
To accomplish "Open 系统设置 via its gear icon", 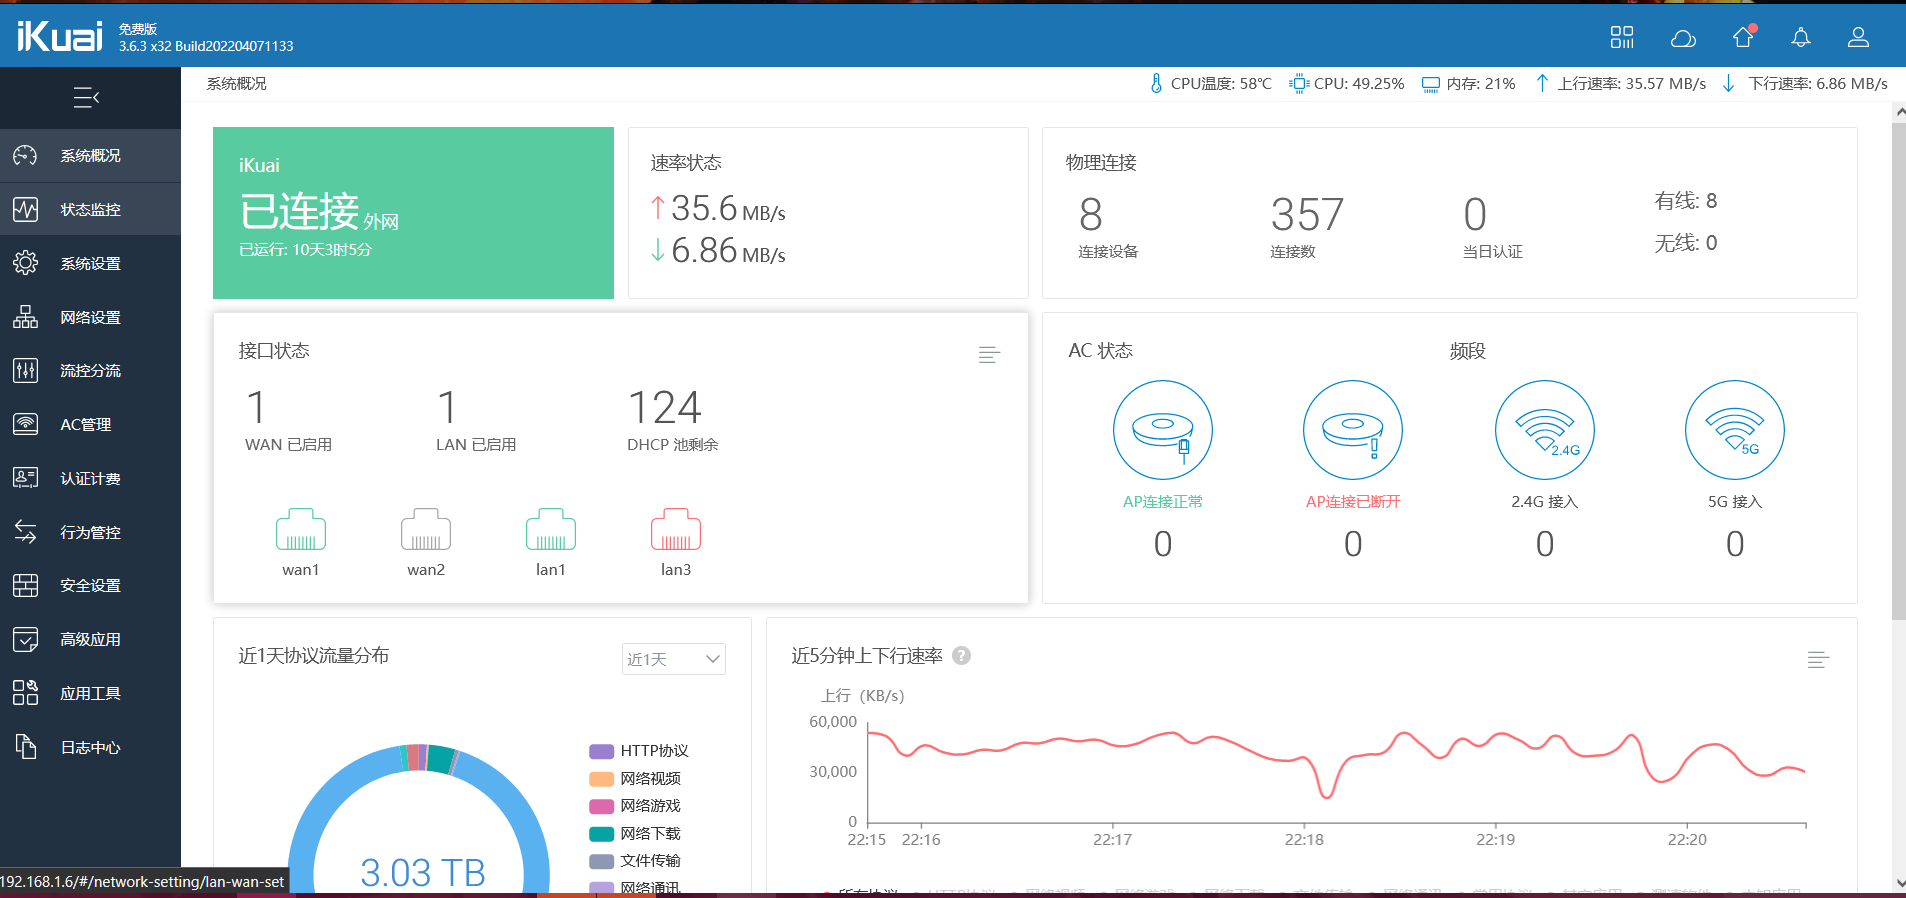I will [26, 263].
